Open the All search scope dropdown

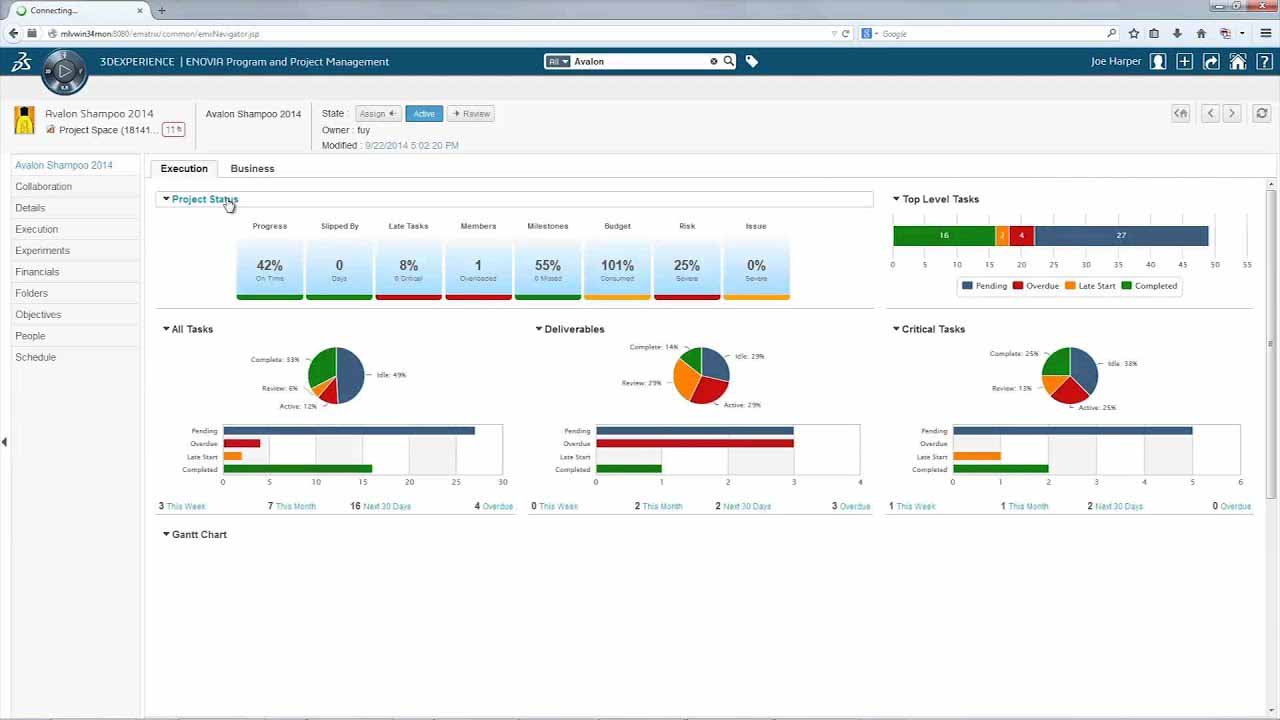click(x=557, y=61)
